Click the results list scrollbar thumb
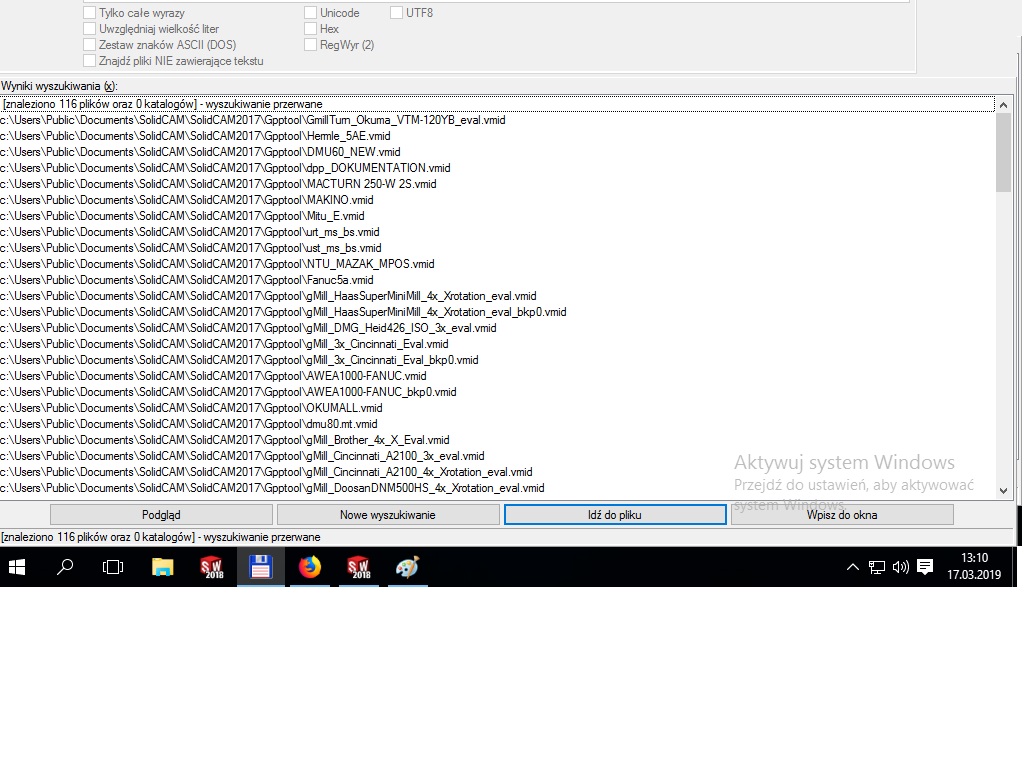This screenshot has height=768, width=1024. pyautogui.click(x=1004, y=152)
